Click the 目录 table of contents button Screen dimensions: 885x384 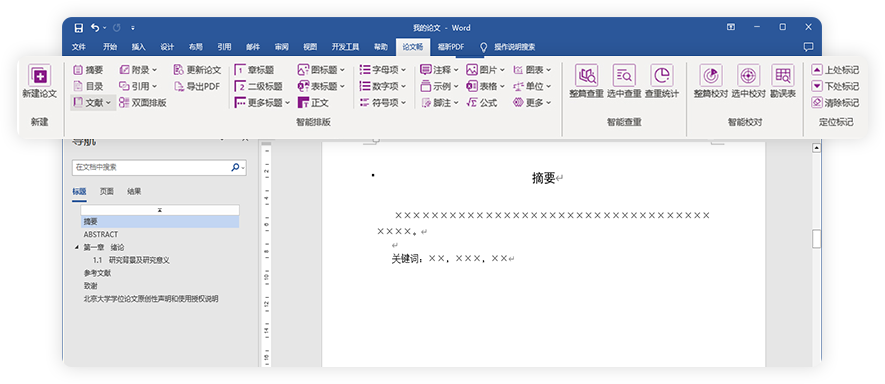pos(88,86)
